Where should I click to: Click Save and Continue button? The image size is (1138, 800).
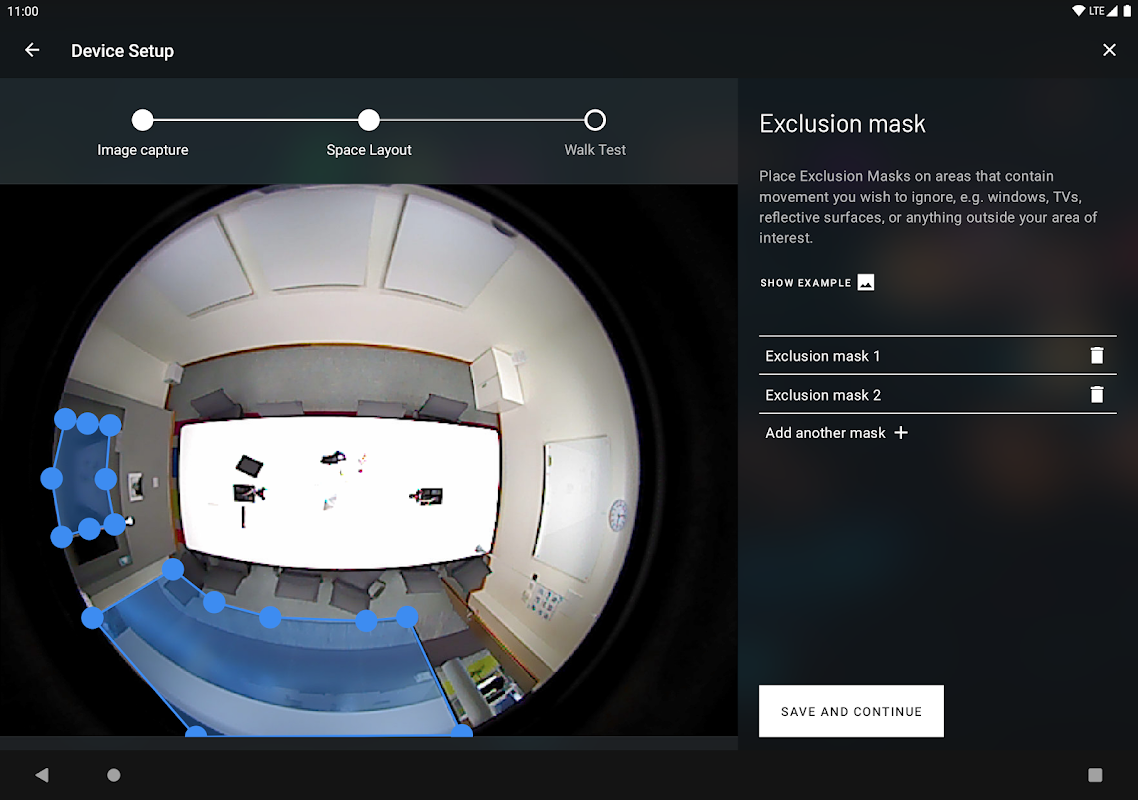851,711
